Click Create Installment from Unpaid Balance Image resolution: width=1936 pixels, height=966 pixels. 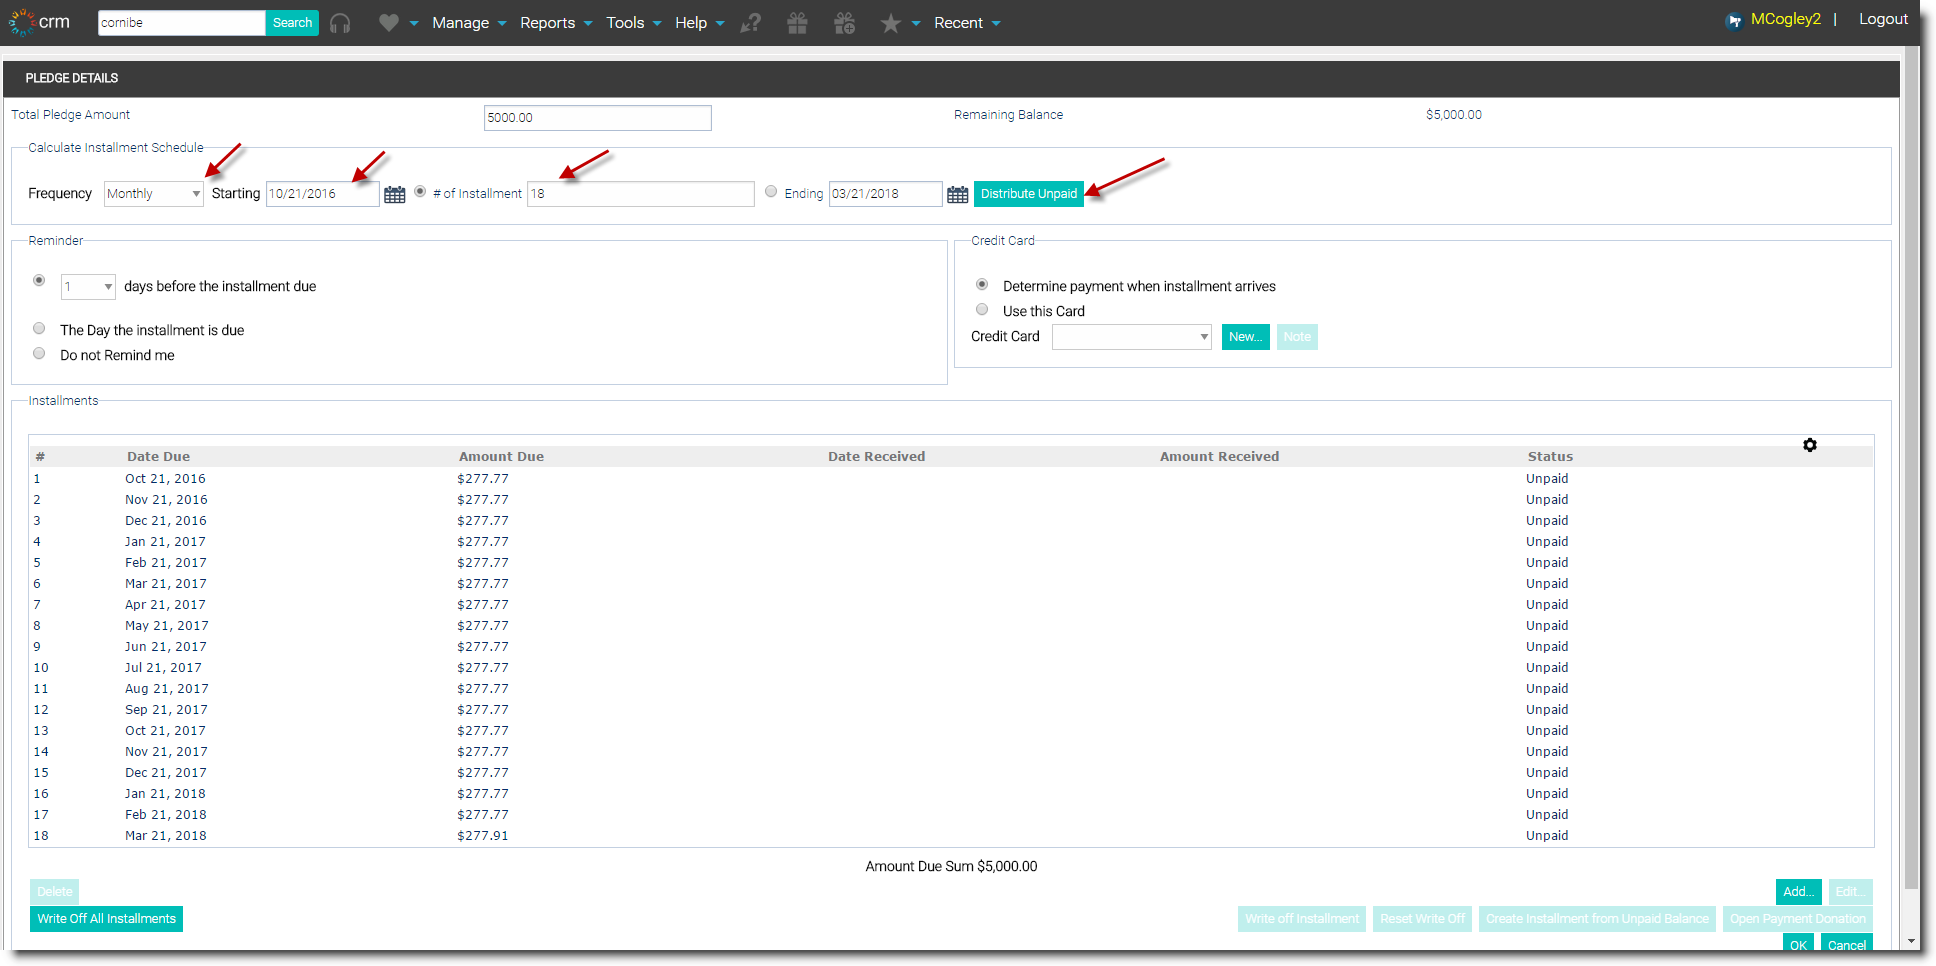click(x=1597, y=919)
